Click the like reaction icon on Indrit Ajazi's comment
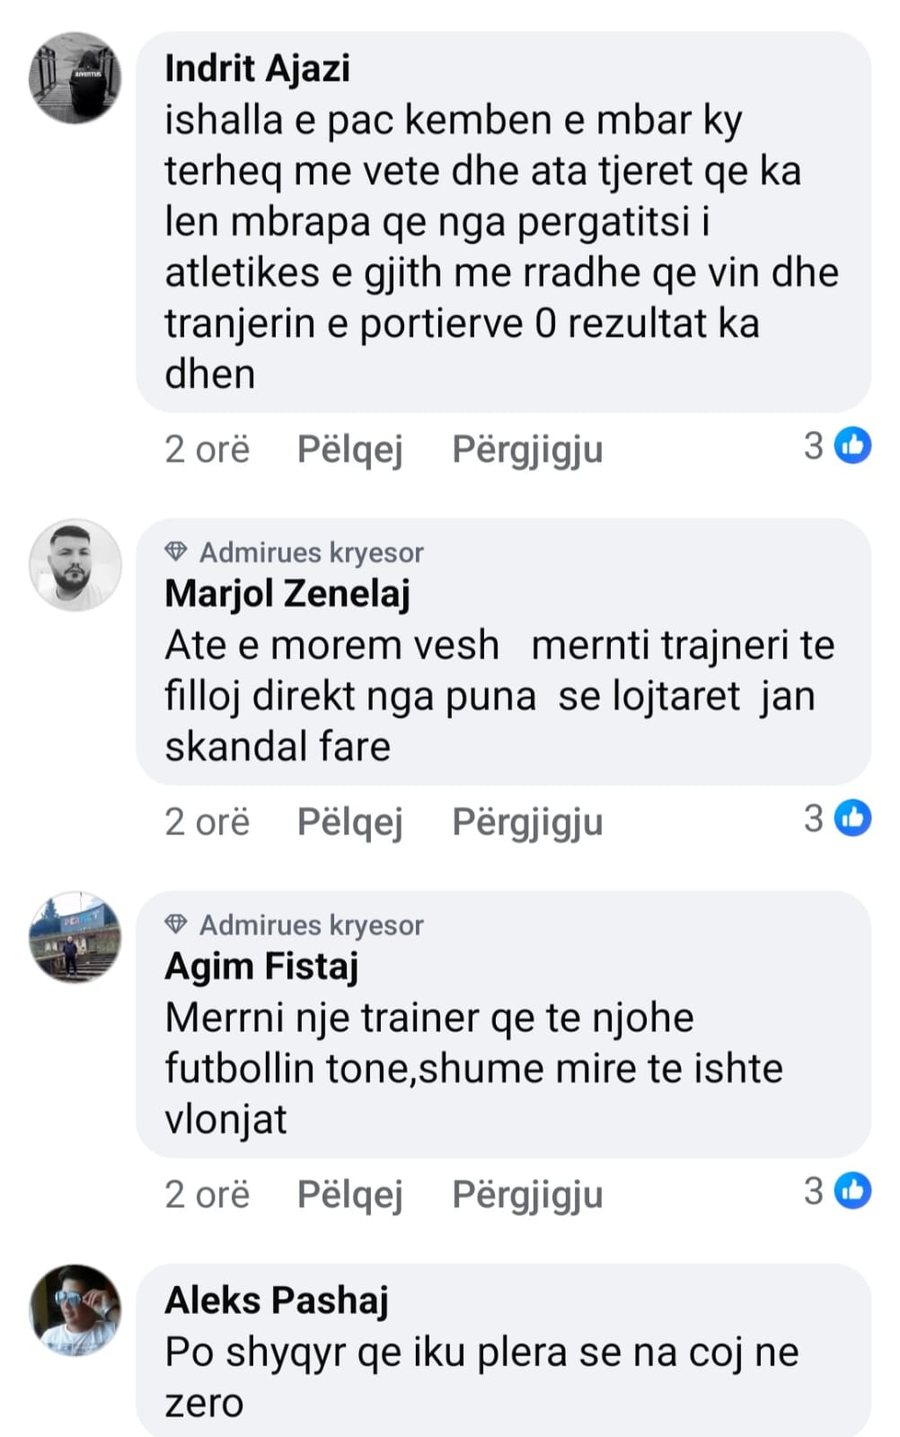 click(853, 446)
